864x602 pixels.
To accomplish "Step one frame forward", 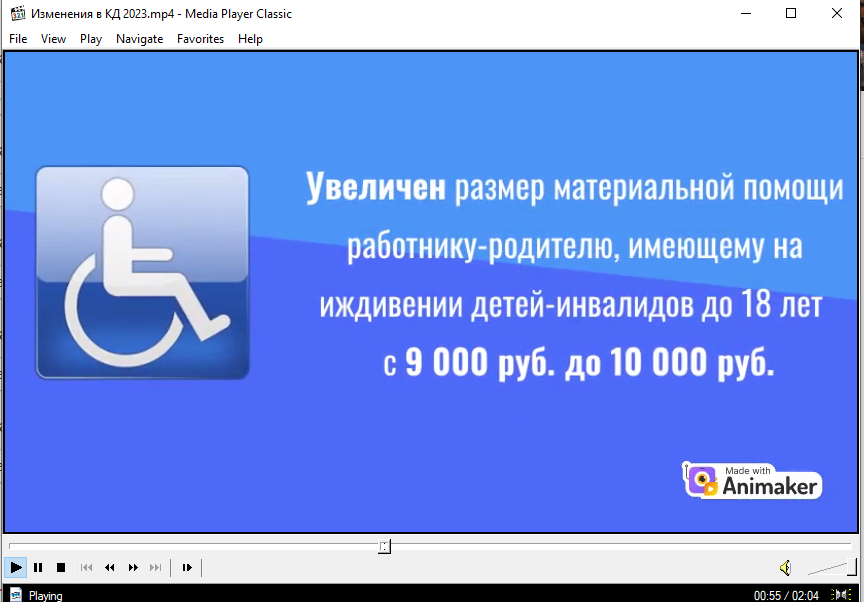I will (187, 567).
